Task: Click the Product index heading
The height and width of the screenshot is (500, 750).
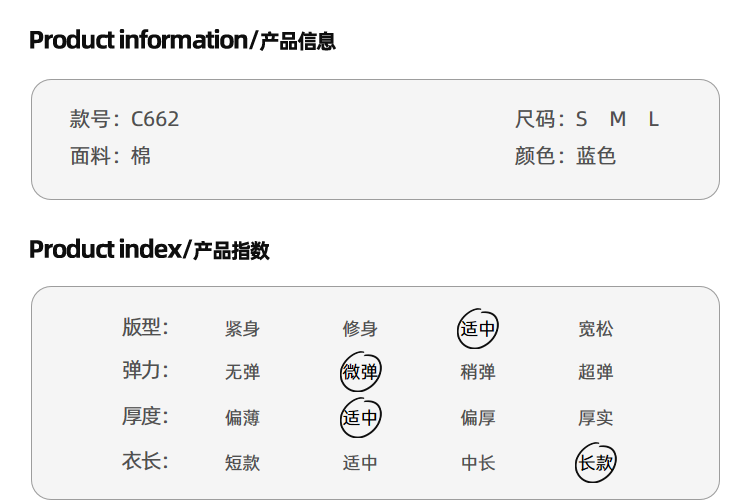Action: [x=149, y=249]
